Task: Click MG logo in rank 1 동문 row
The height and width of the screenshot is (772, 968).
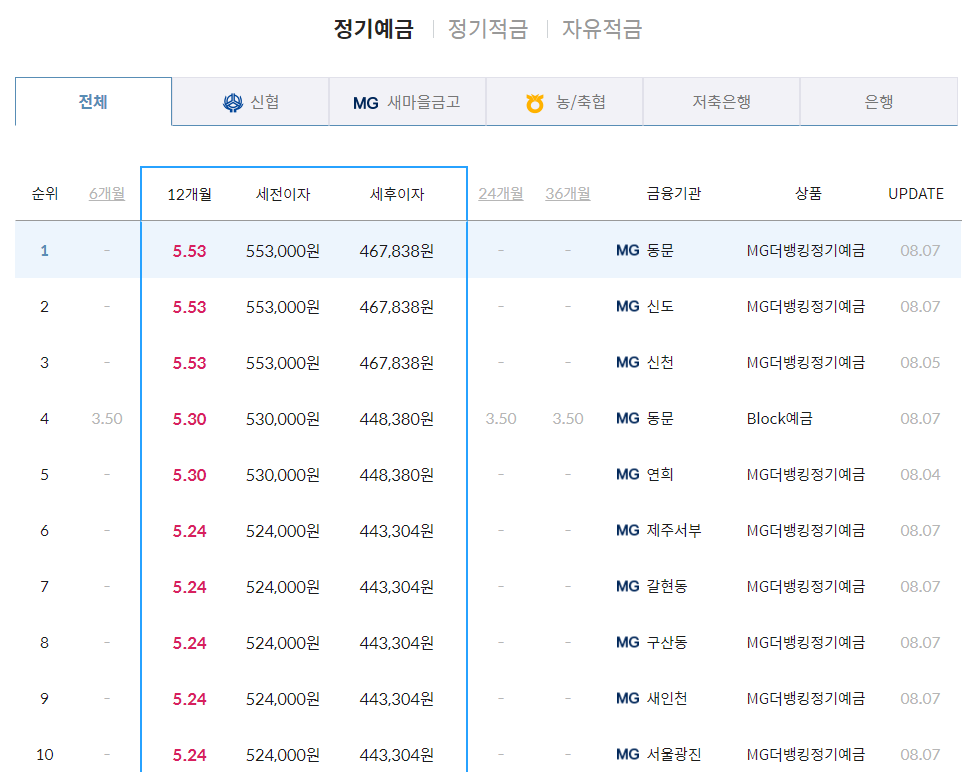Action: click(628, 251)
